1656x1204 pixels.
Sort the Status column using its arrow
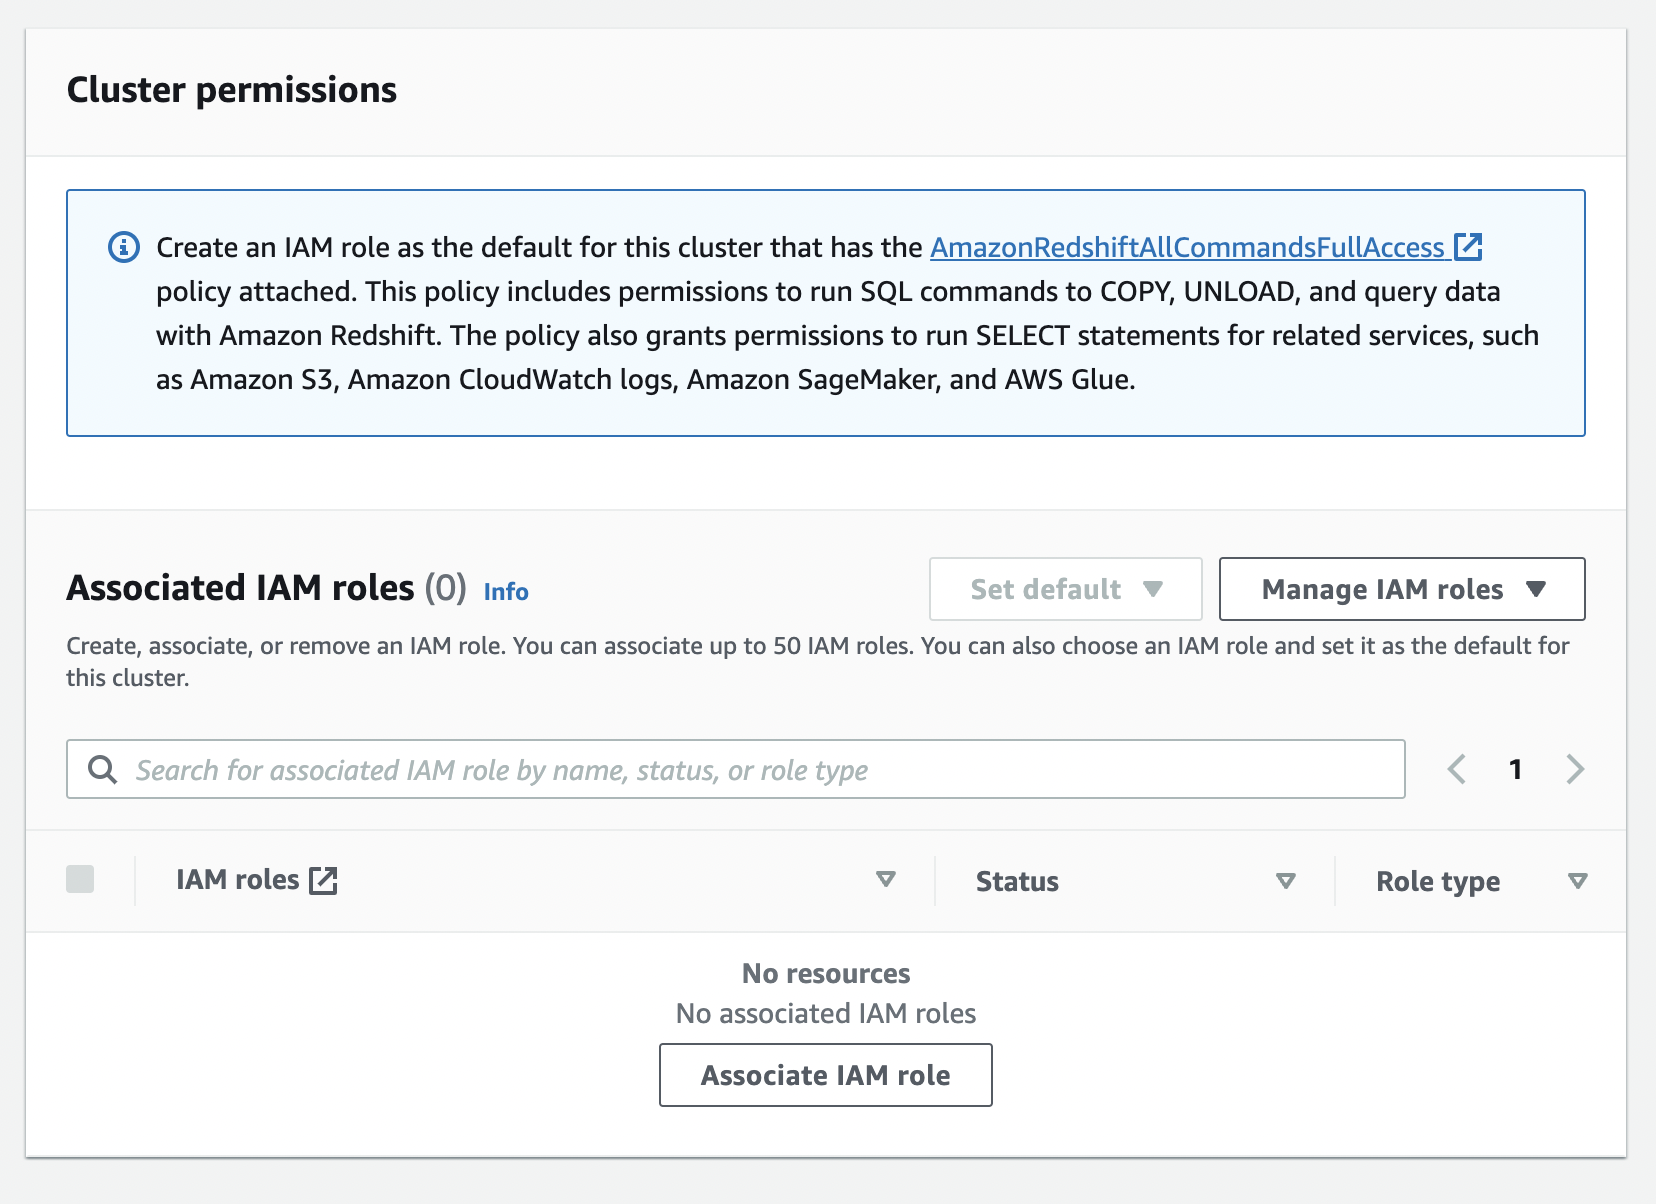pyautogui.click(x=1286, y=881)
